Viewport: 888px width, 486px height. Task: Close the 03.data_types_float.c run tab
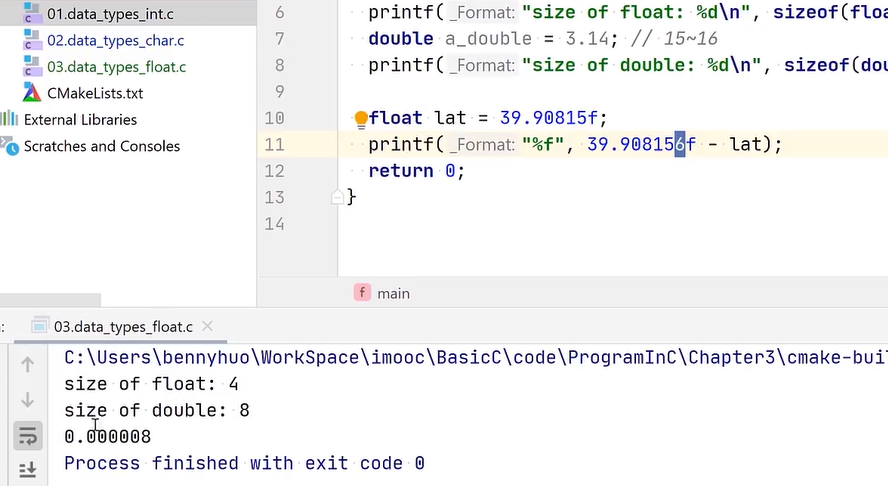(x=207, y=326)
